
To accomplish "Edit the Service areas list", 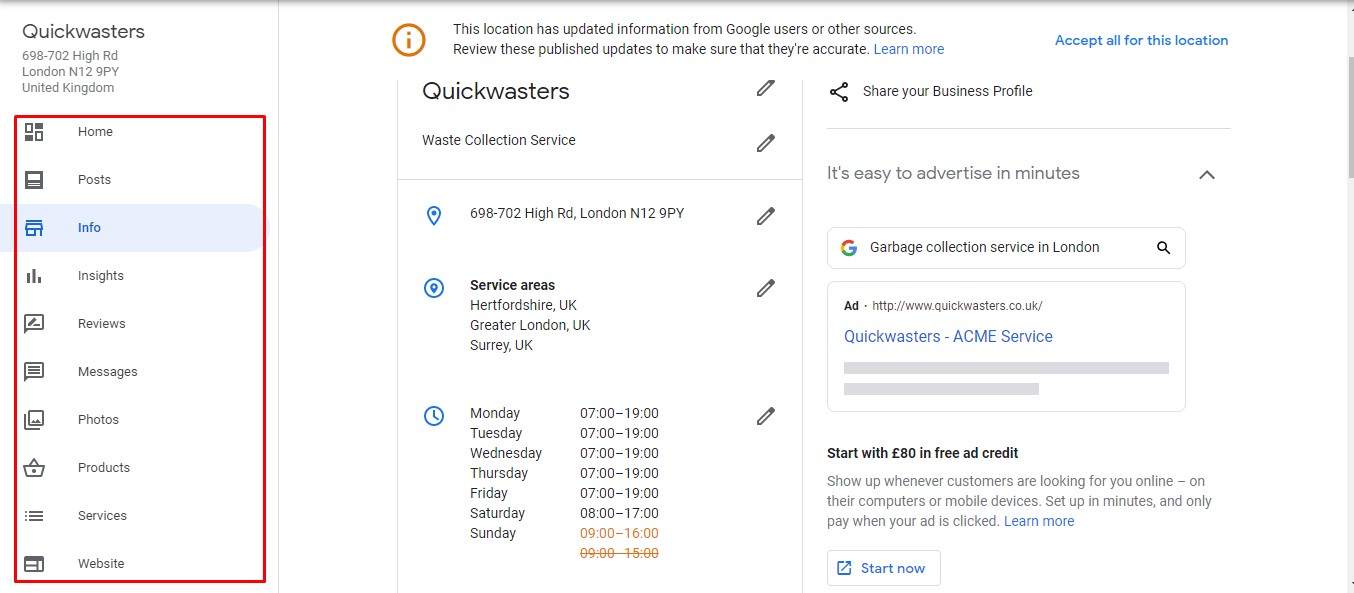I will coord(766,288).
